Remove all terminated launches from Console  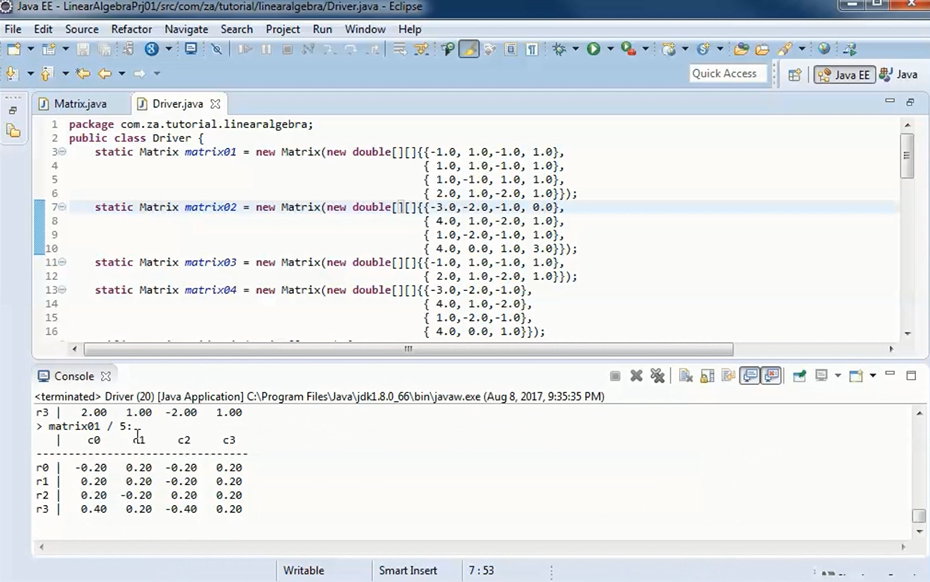click(x=657, y=375)
